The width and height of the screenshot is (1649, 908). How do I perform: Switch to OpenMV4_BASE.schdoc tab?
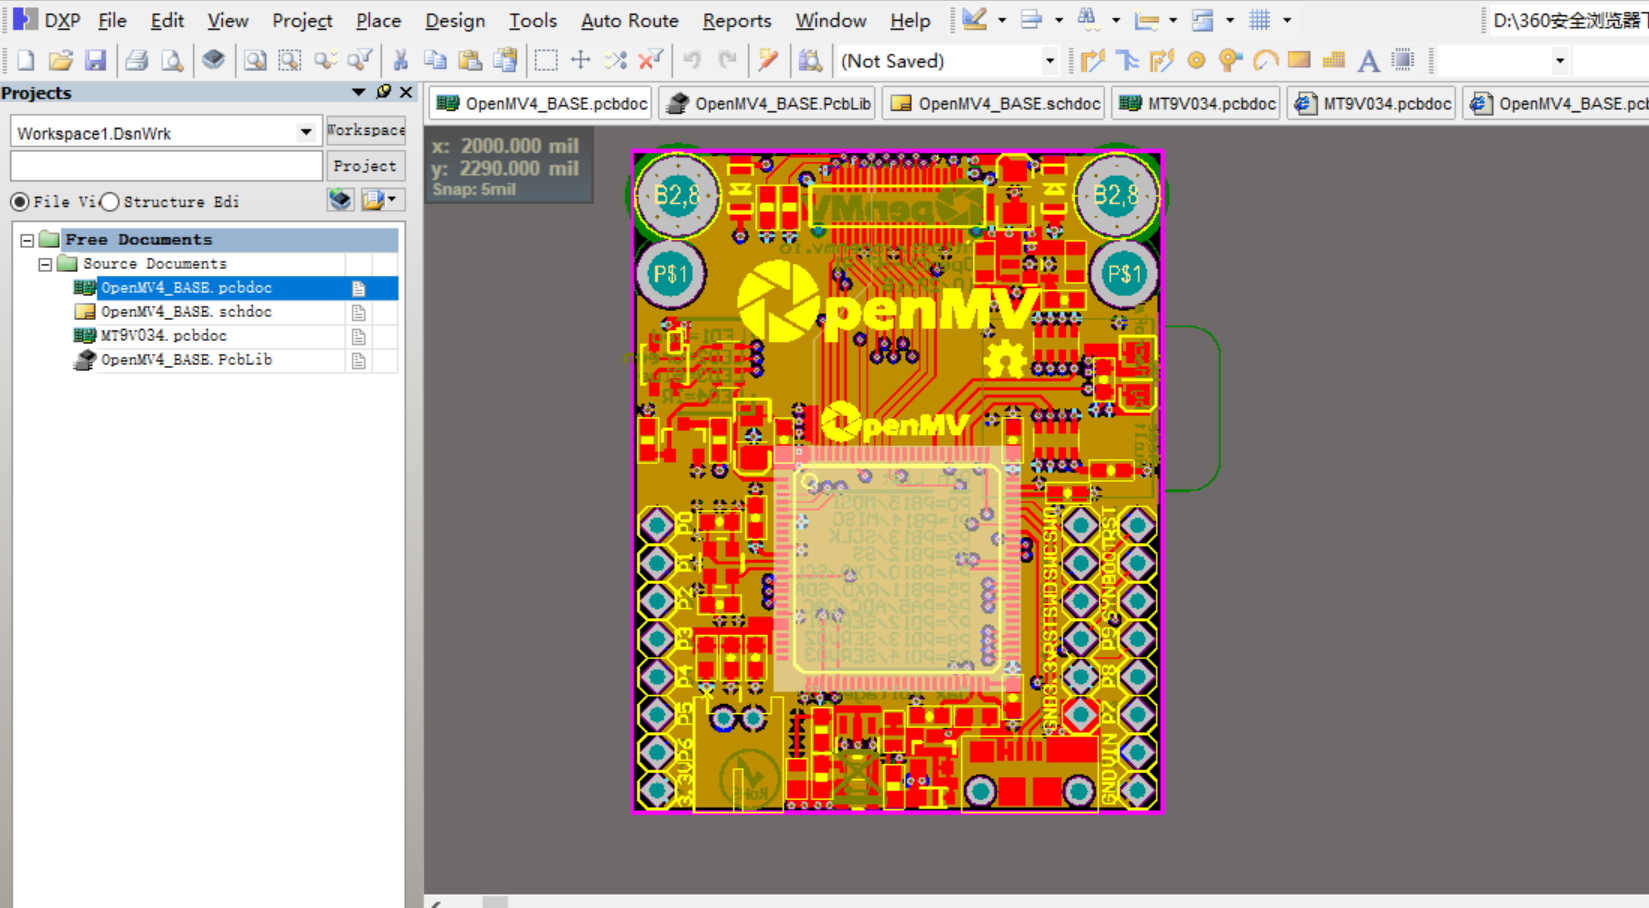(995, 104)
